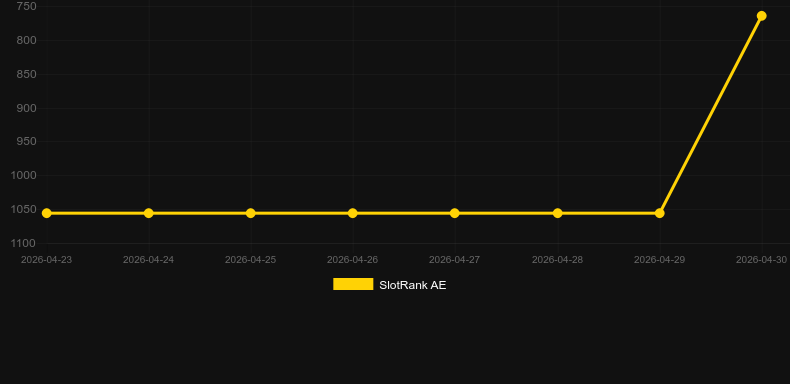Toggle the SlotRank AE legend swatch
Viewport: 790px width, 384px height.
pos(353,284)
